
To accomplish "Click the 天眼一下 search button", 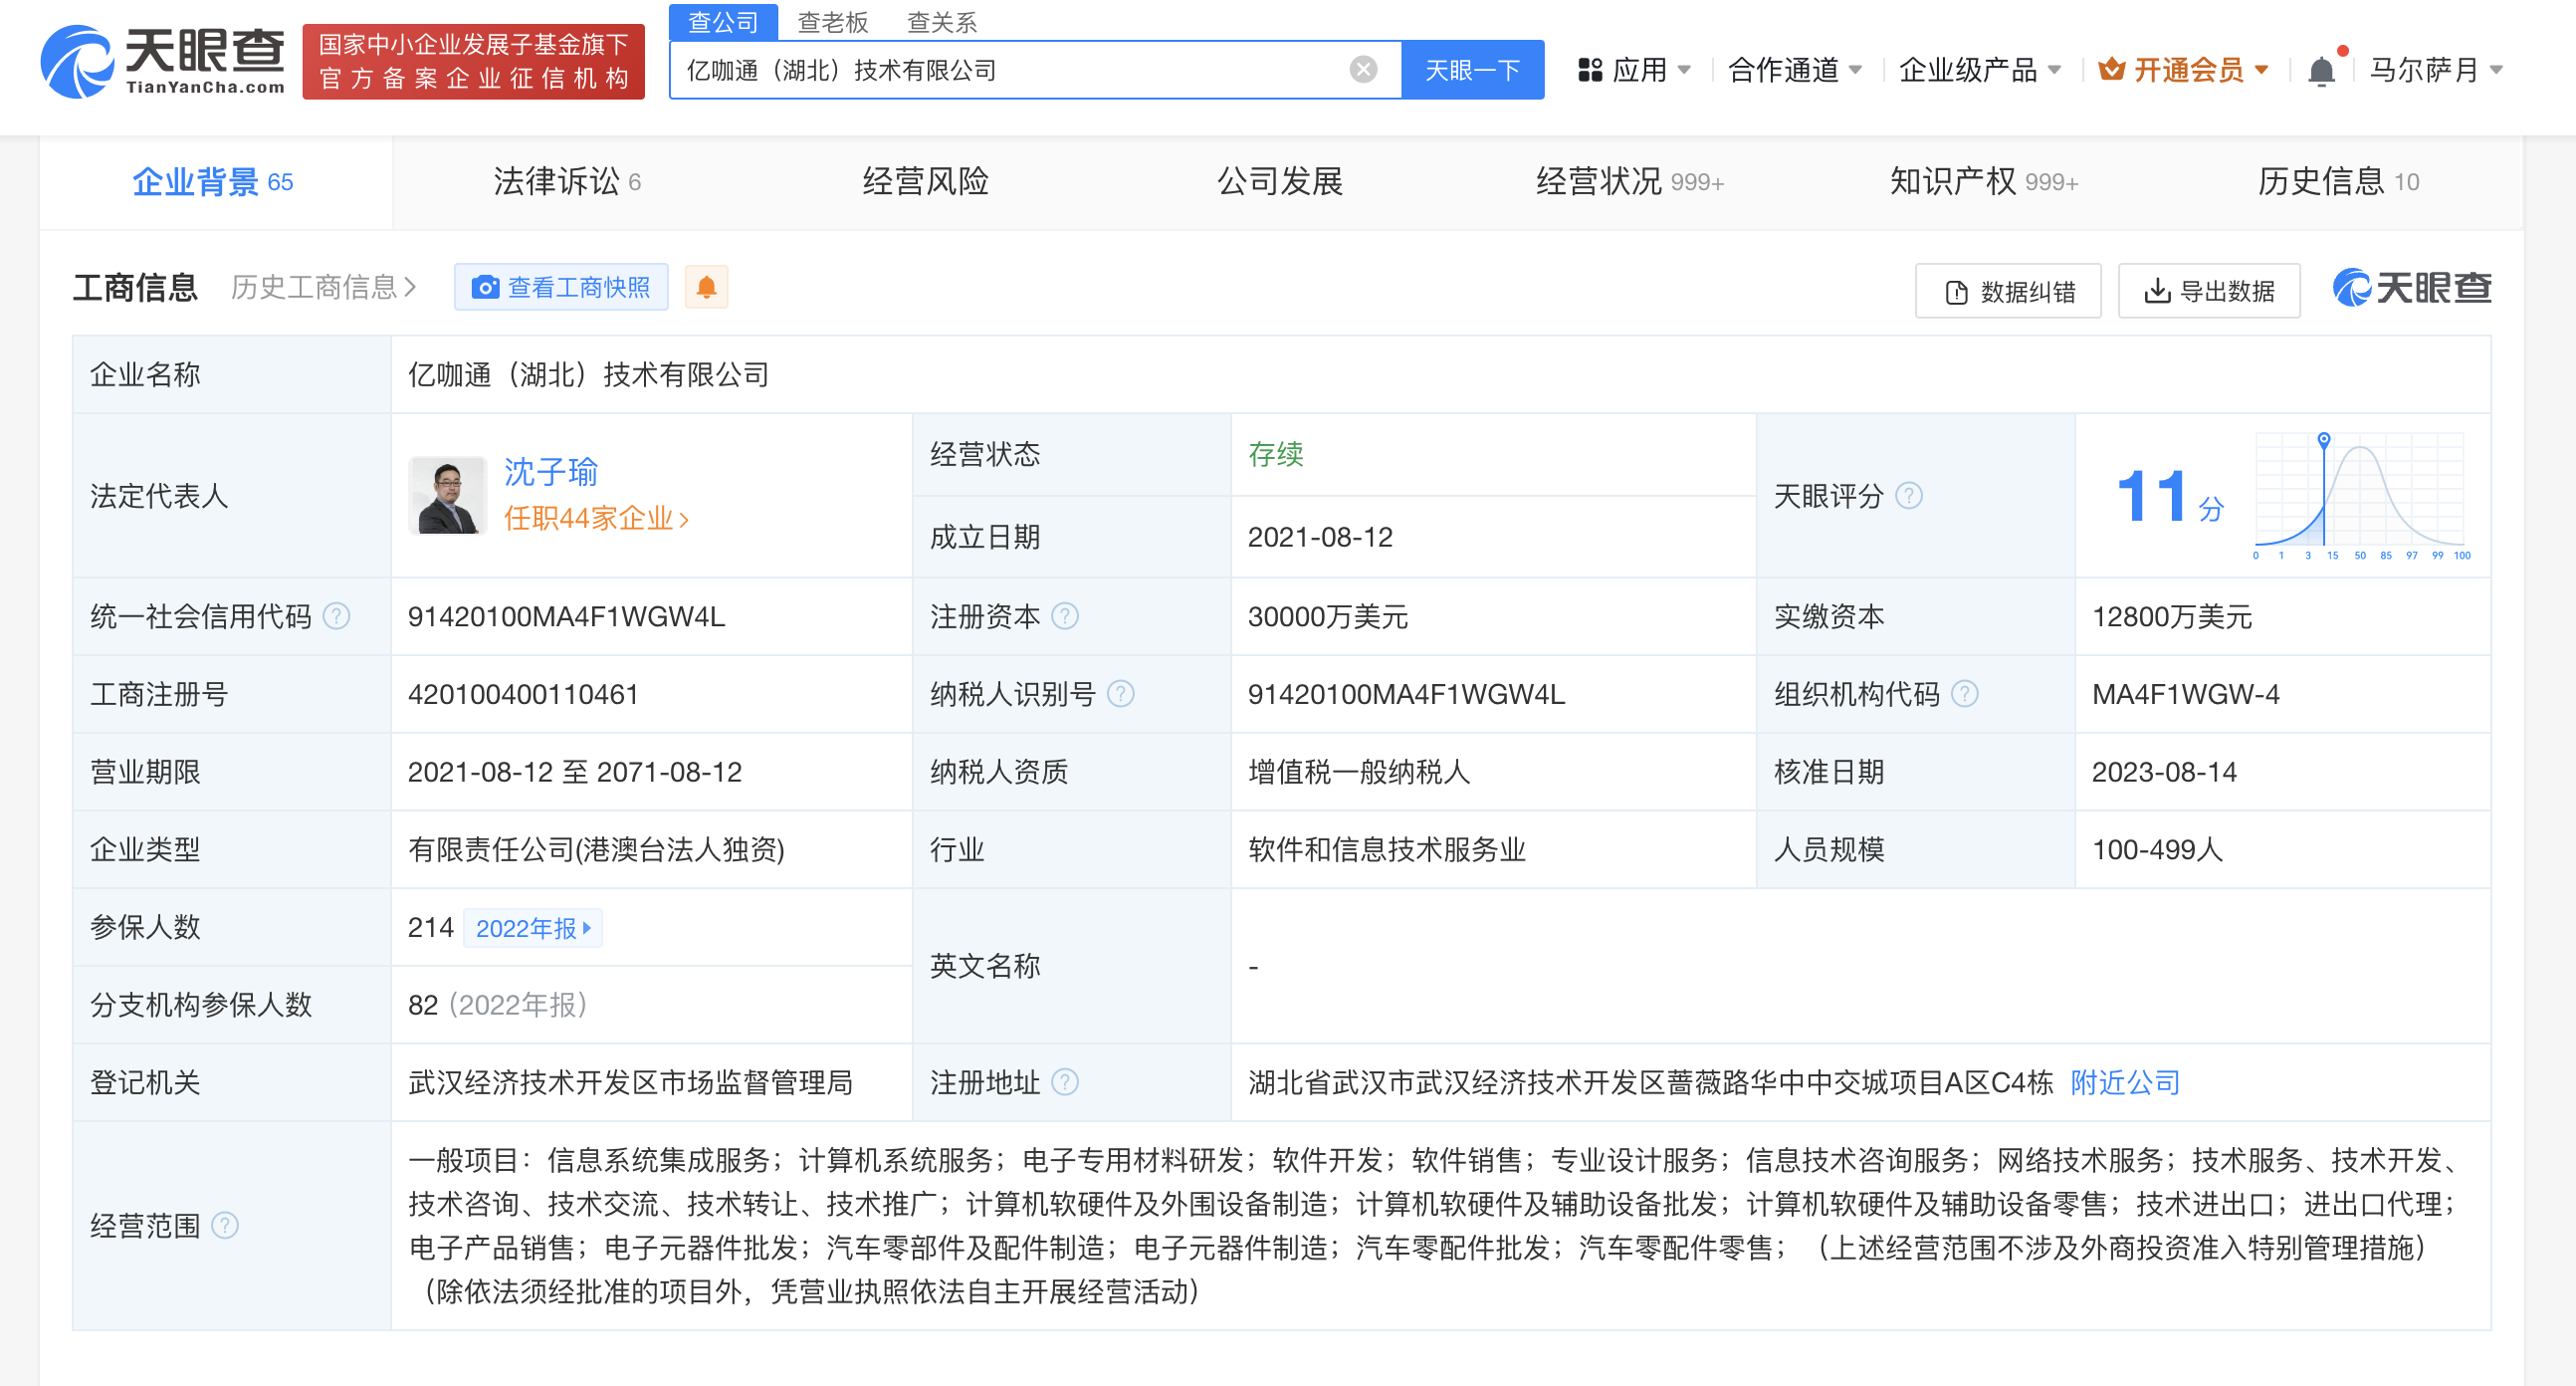I will tap(1471, 70).
